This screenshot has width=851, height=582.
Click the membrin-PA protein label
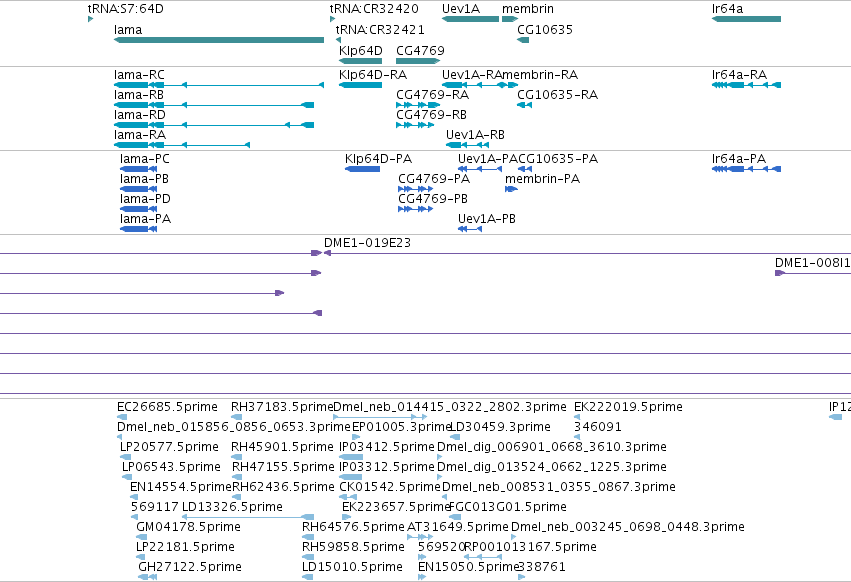point(542,179)
